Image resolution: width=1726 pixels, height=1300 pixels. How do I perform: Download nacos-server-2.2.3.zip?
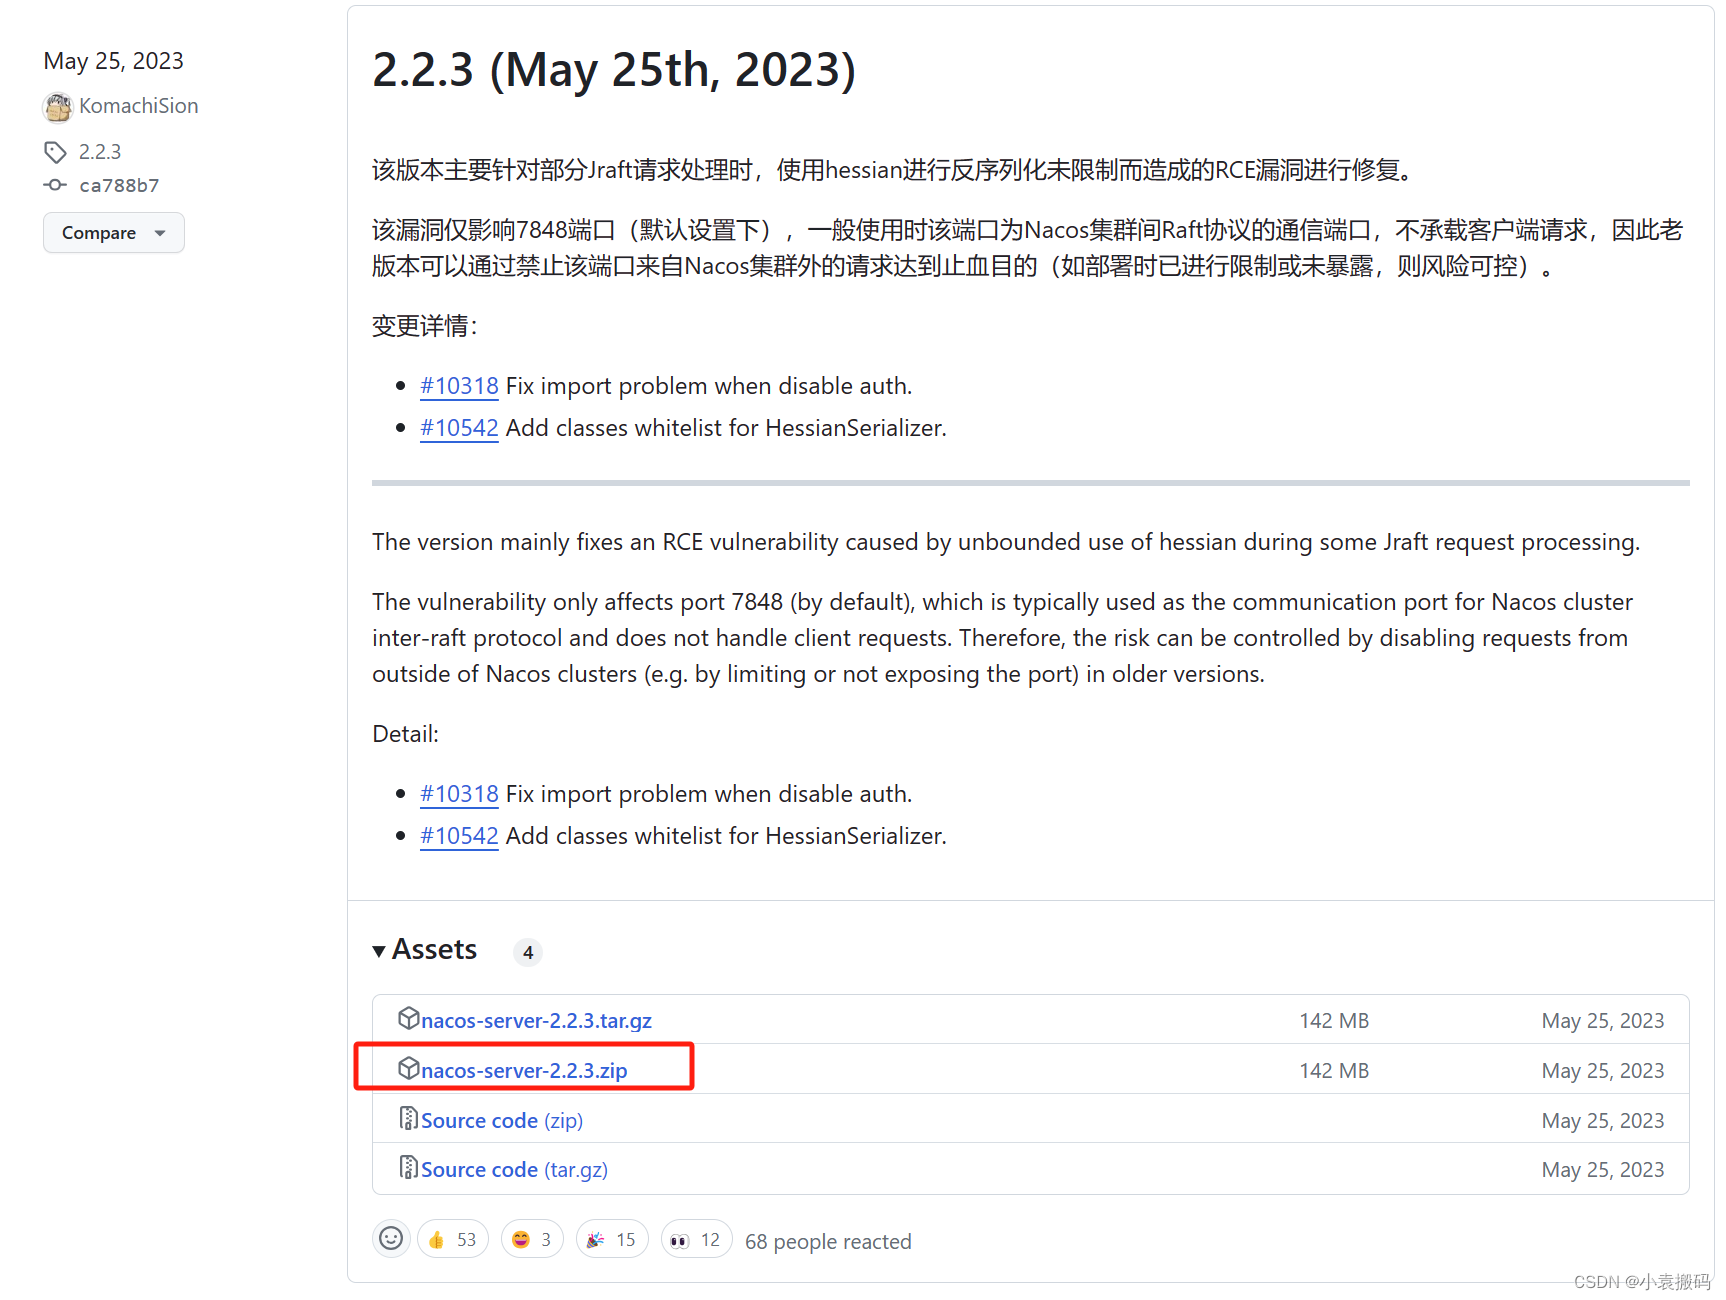(524, 1070)
